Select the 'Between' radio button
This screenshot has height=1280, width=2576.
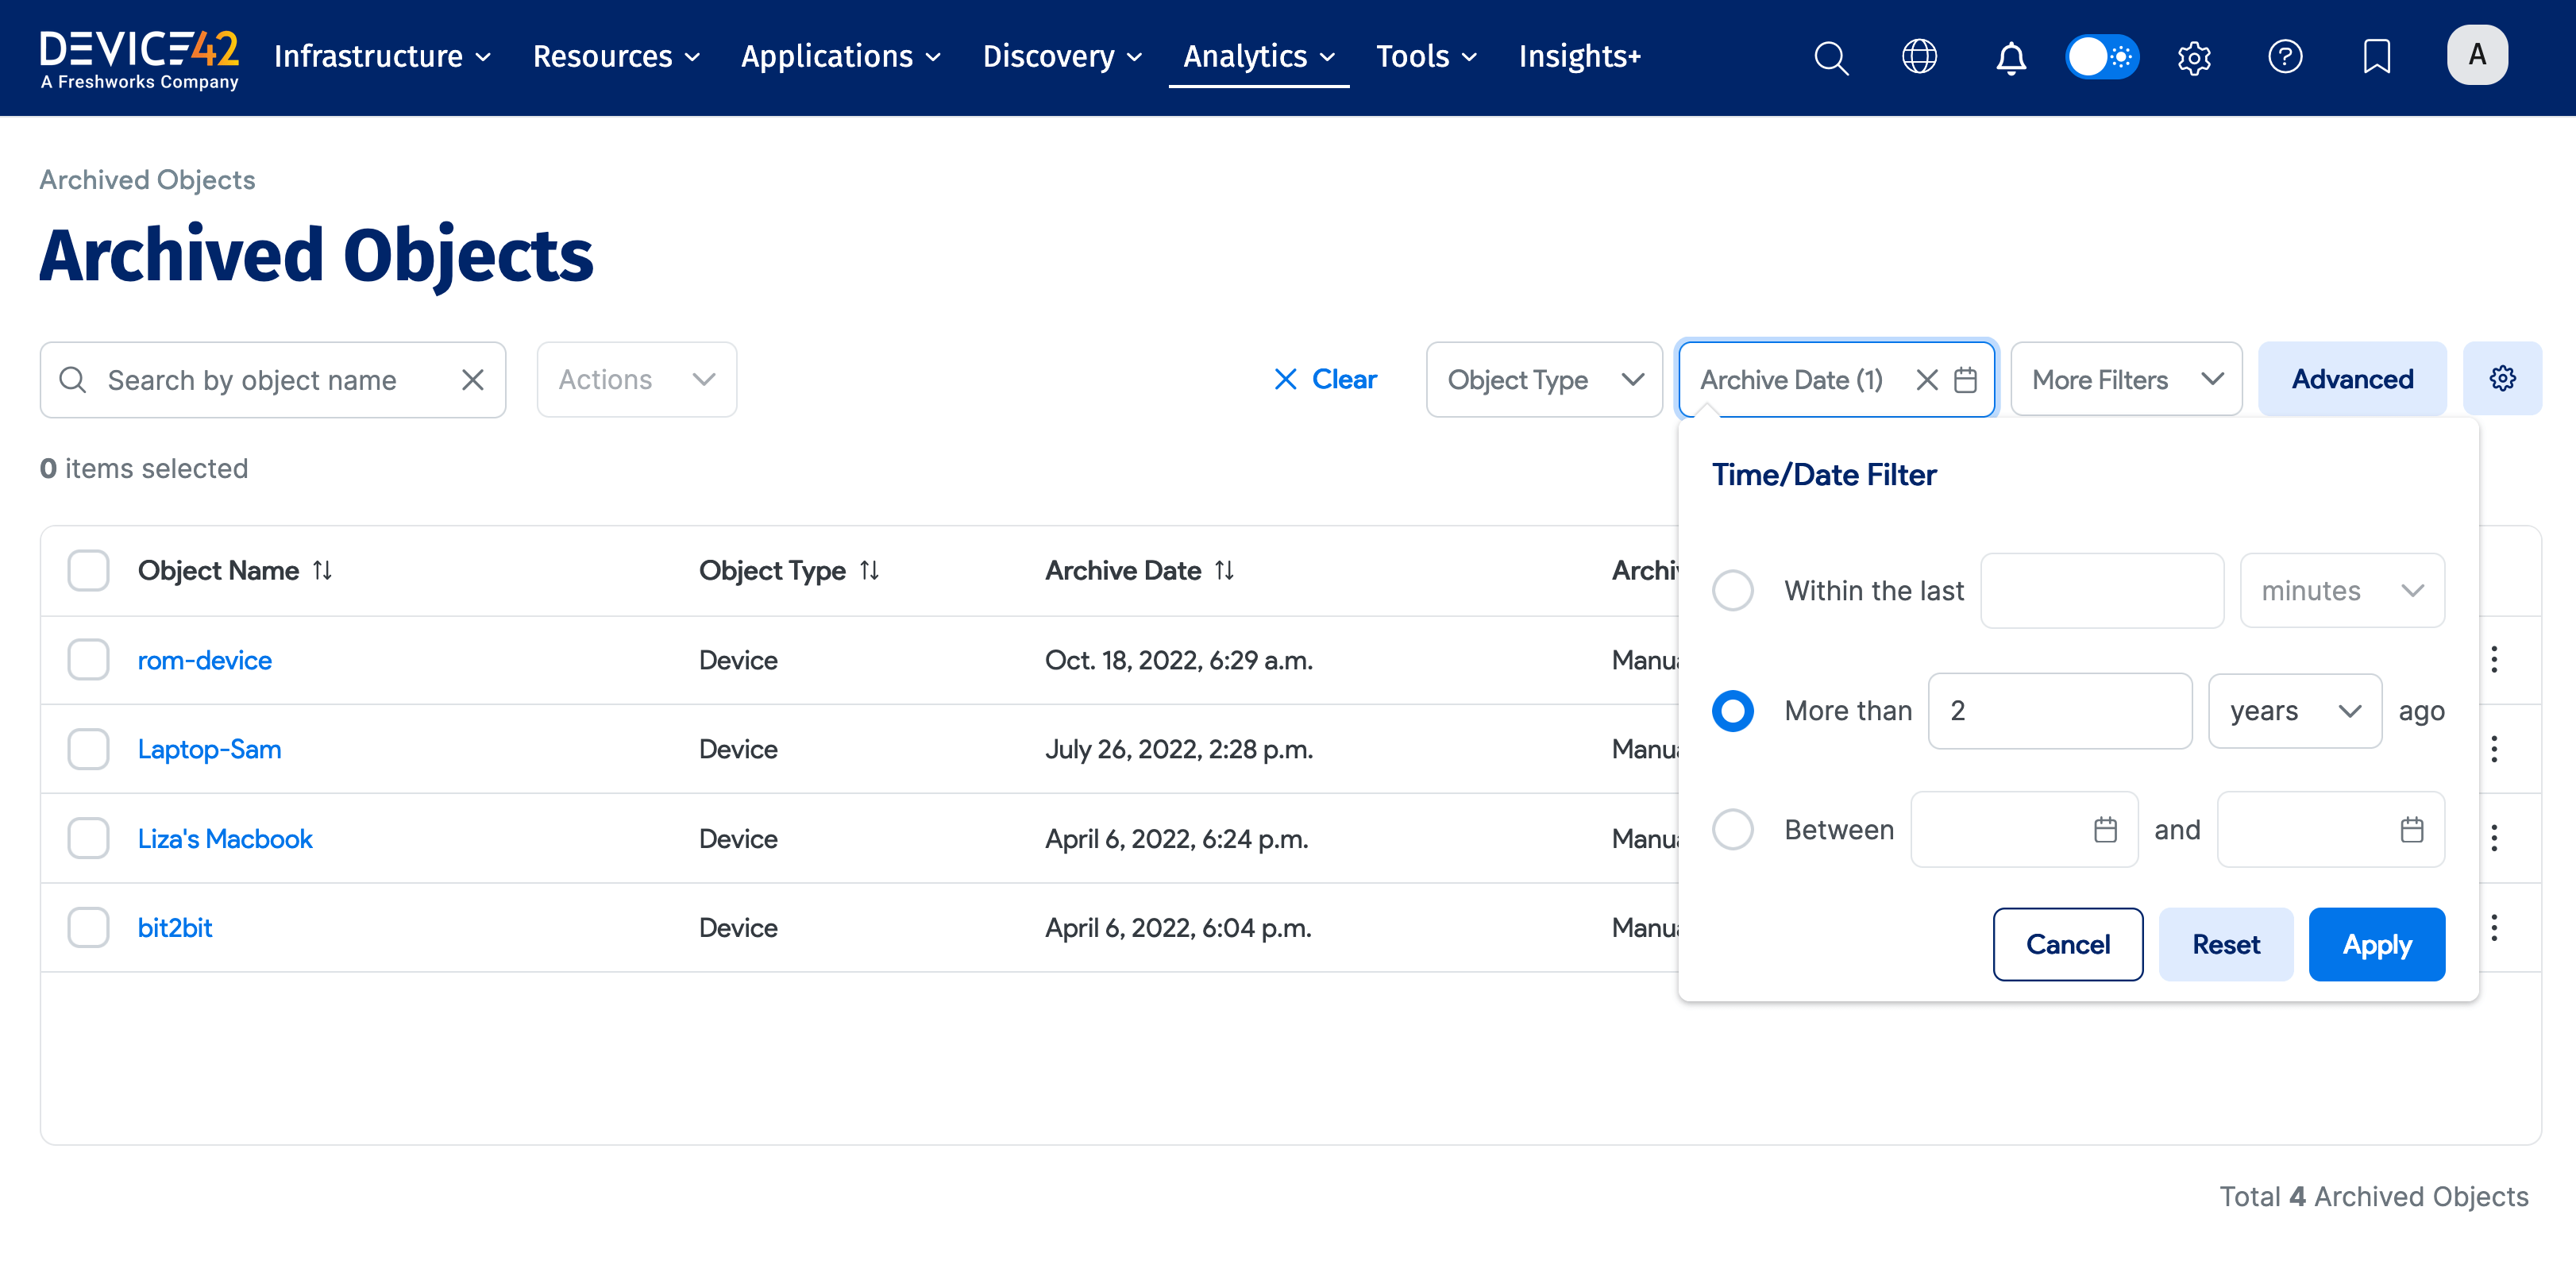point(1733,829)
